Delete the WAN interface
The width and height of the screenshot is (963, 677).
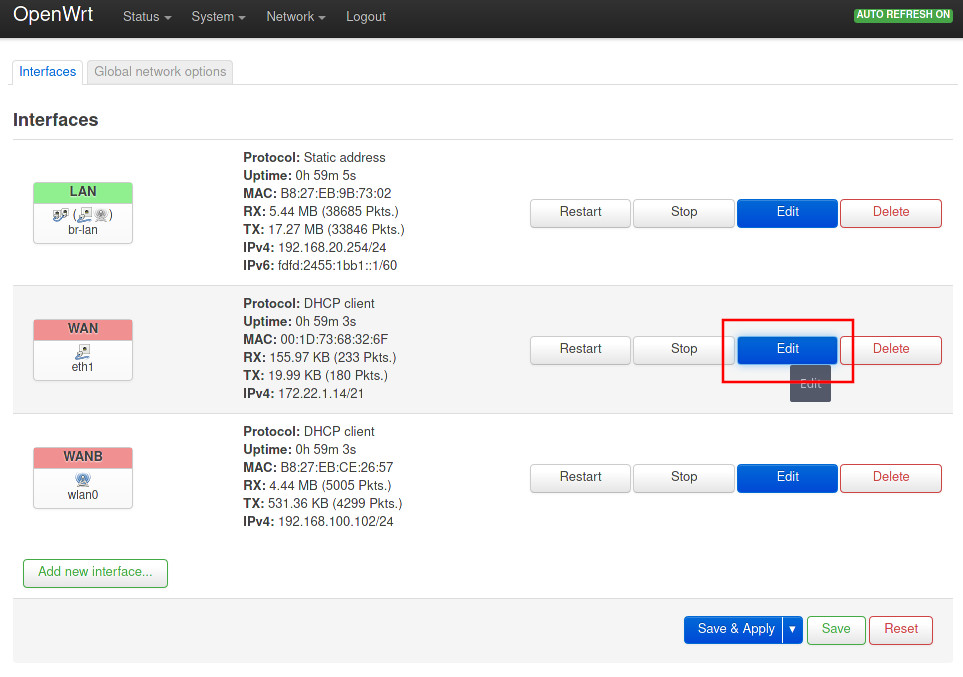point(891,350)
